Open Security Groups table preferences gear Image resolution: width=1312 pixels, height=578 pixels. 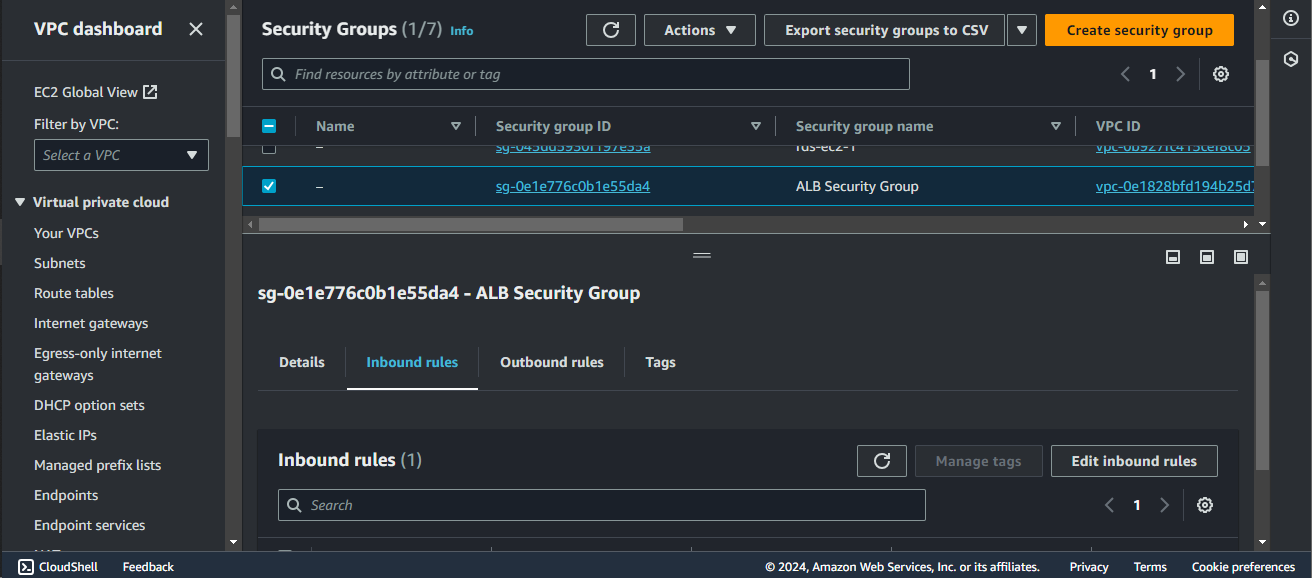1221,74
